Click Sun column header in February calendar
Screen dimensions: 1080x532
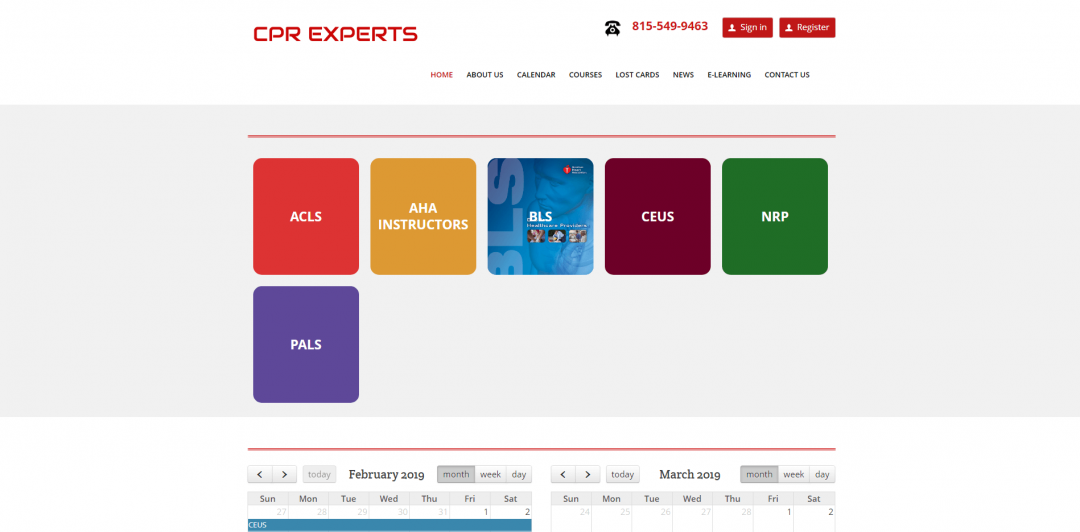268,499
